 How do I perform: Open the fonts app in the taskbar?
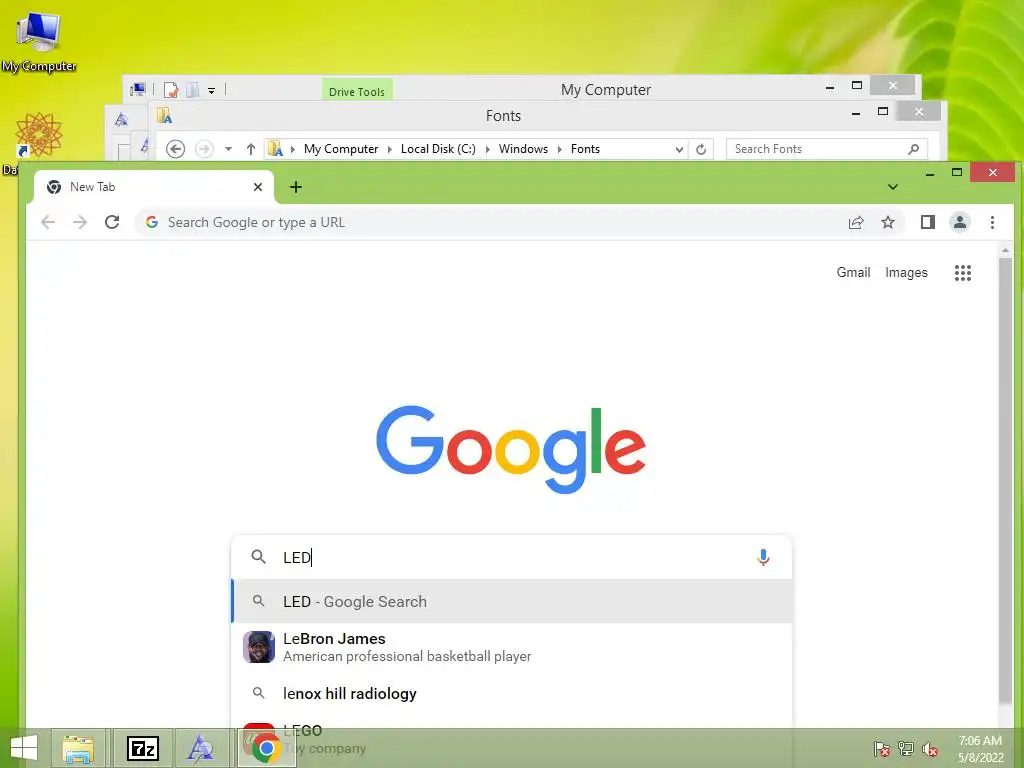tap(200, 748)
